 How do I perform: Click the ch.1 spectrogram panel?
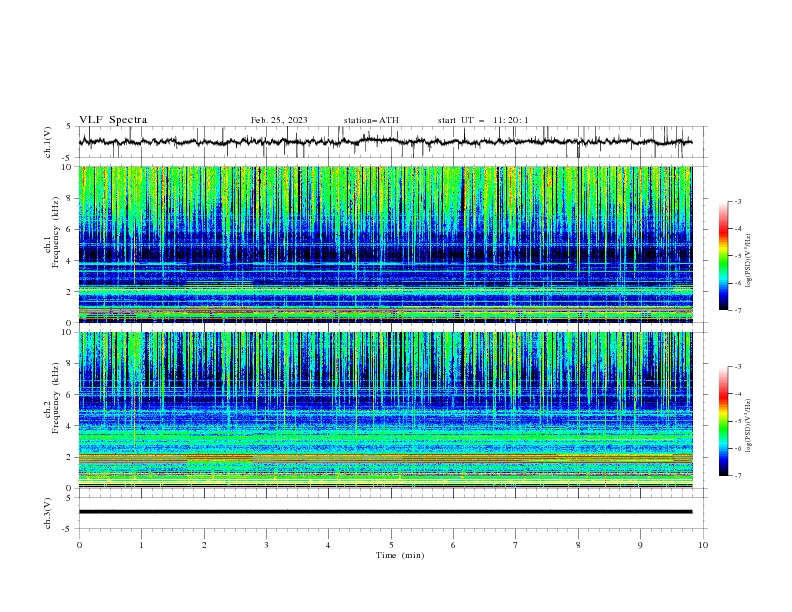385,244
